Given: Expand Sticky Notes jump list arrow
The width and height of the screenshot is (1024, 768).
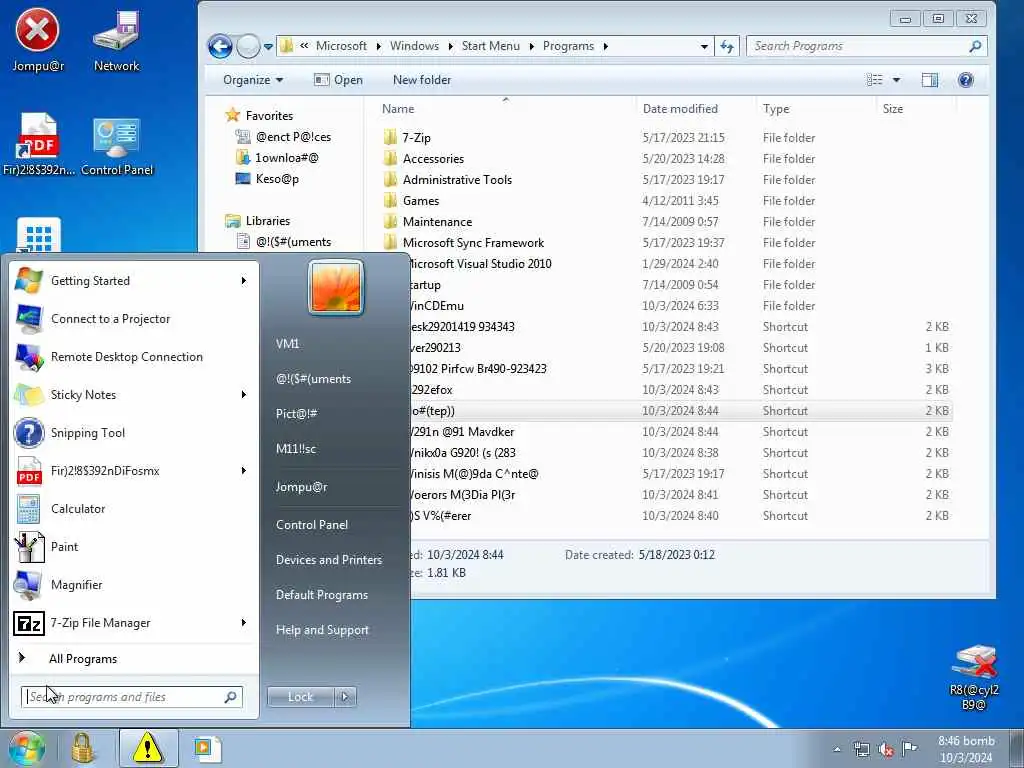Looking at the screenshot, I should [244, 394].
